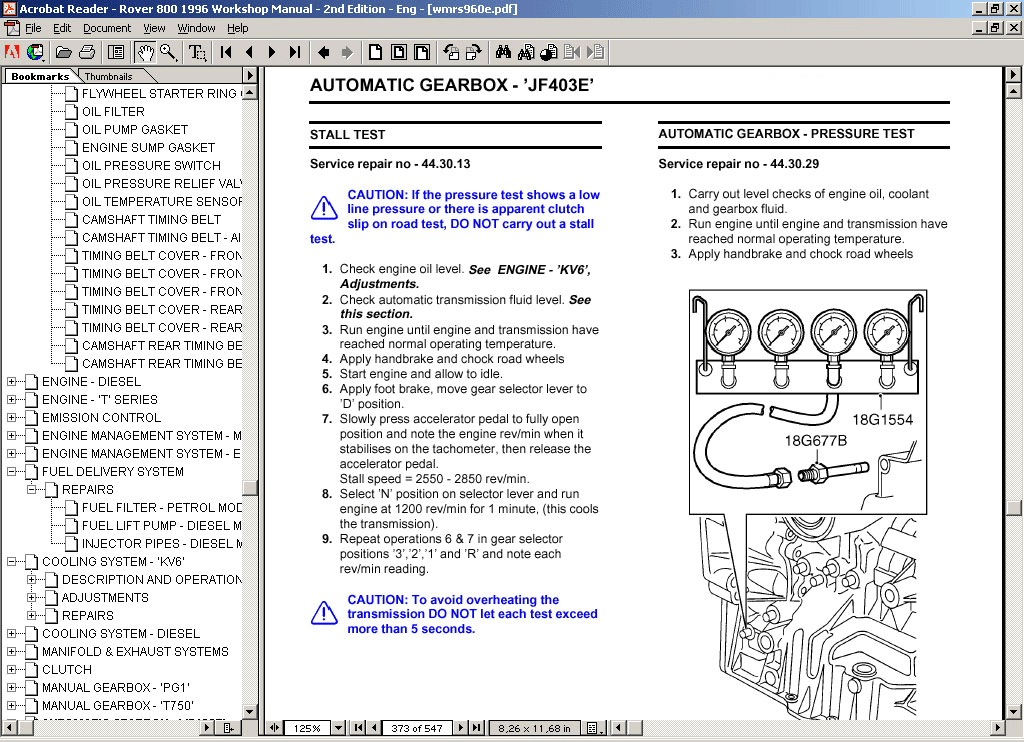Go to previous page from toolbar
Image resolution: width=1024 pixels, height=742 pixels.
pyautogui.click(x=249, y=52)
